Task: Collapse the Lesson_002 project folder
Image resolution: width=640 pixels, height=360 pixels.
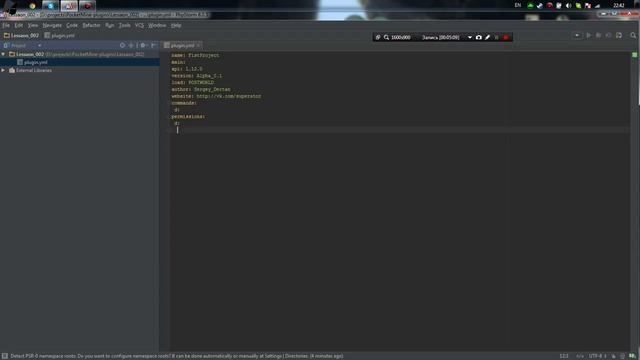Action: 3,54
